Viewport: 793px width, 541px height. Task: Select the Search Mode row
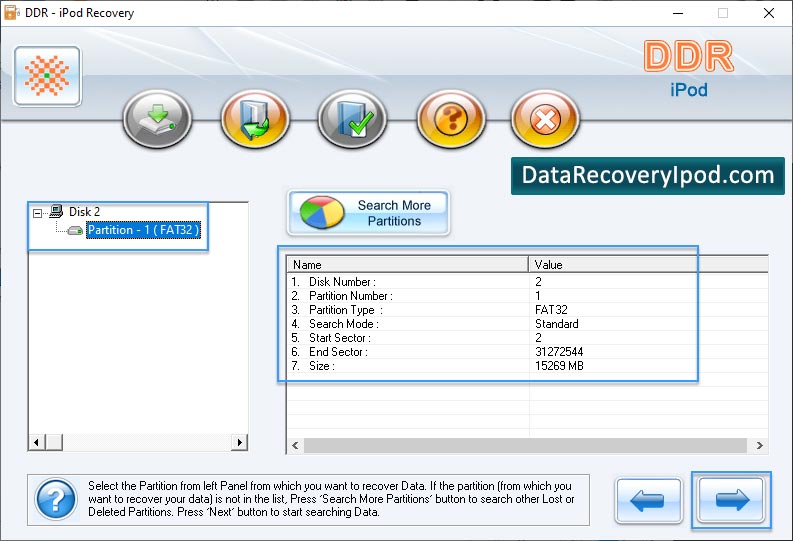[x=527, y=324]
